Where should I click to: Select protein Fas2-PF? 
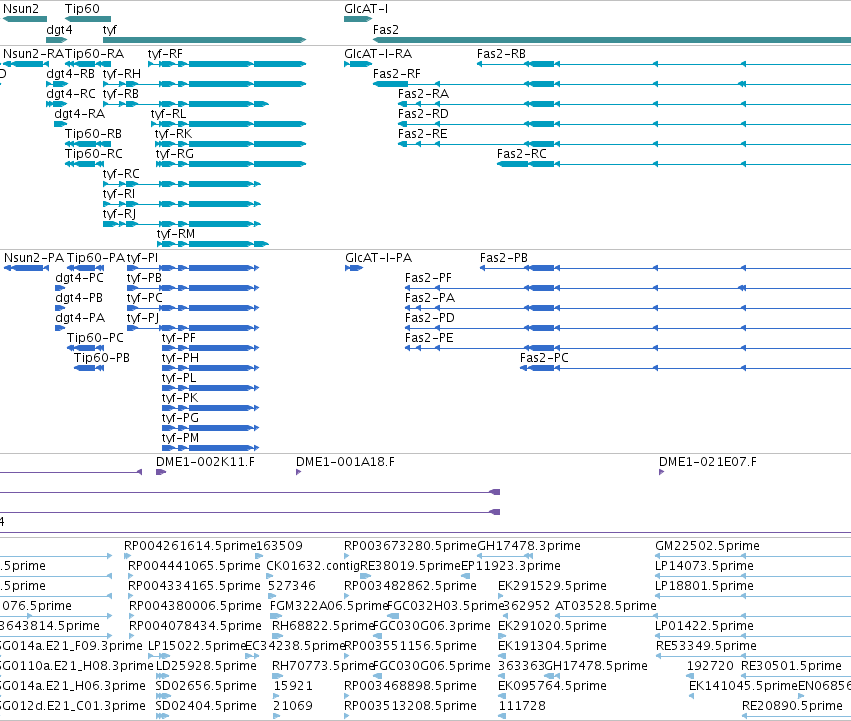[x=428, y=278]
